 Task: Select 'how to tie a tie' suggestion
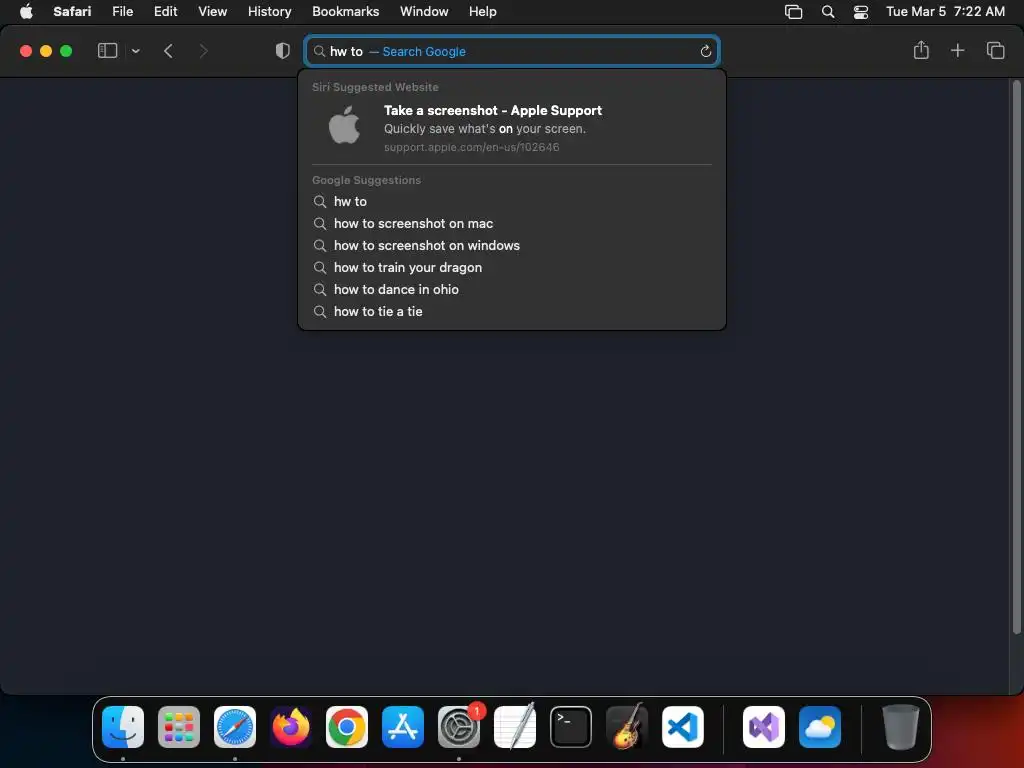(x=512, y=312)
